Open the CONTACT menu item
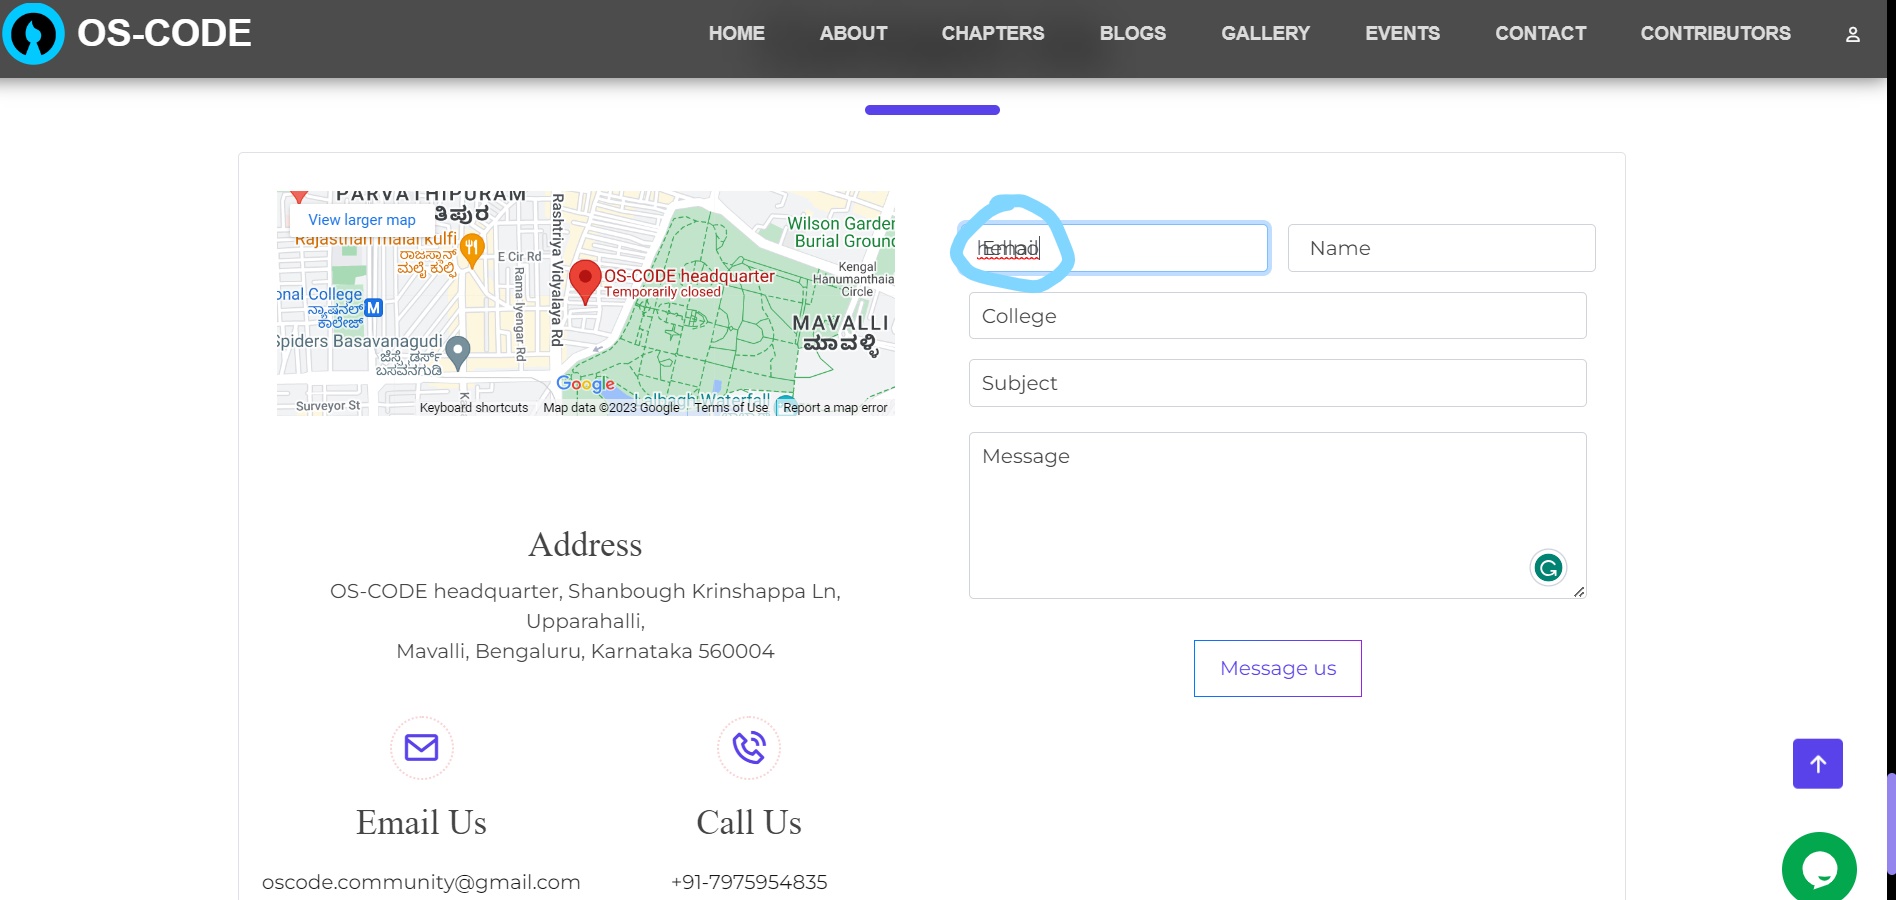Viewport: 1896px width, 900px height. 1540,33
